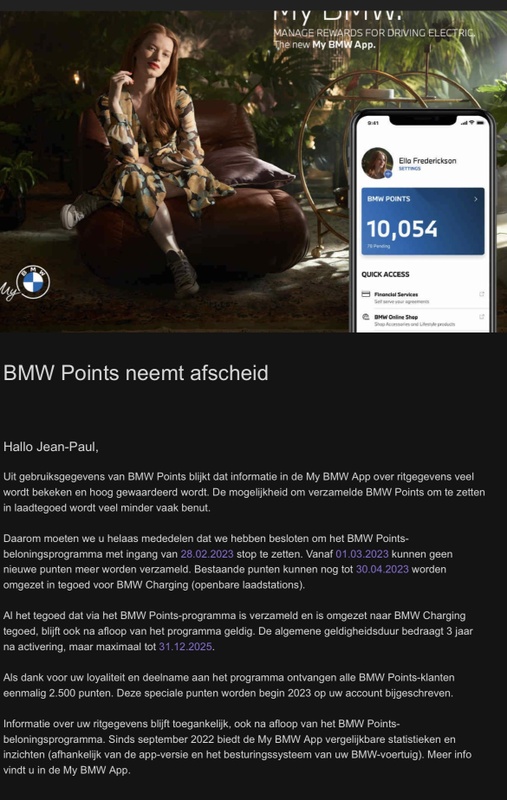Click the BMW Points card chevron arrow
Image resolution: width=507 pixels, height=800 pixels.
pos(475,199)
